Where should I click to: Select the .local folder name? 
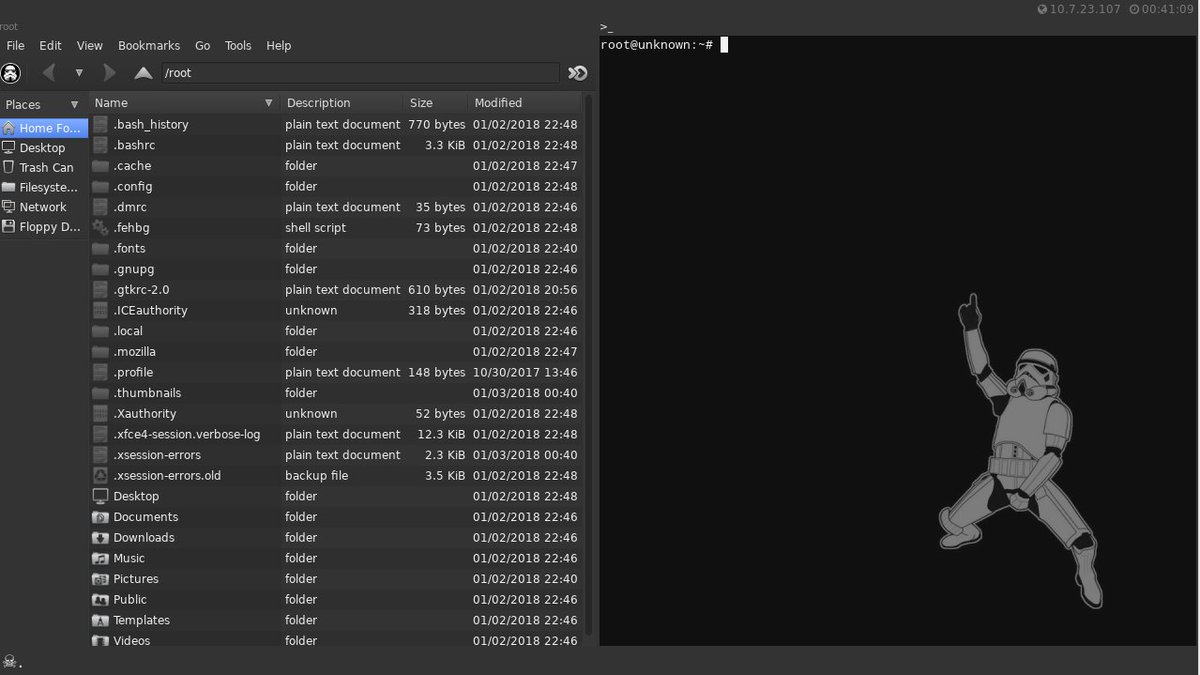click(x=128, y=331)
